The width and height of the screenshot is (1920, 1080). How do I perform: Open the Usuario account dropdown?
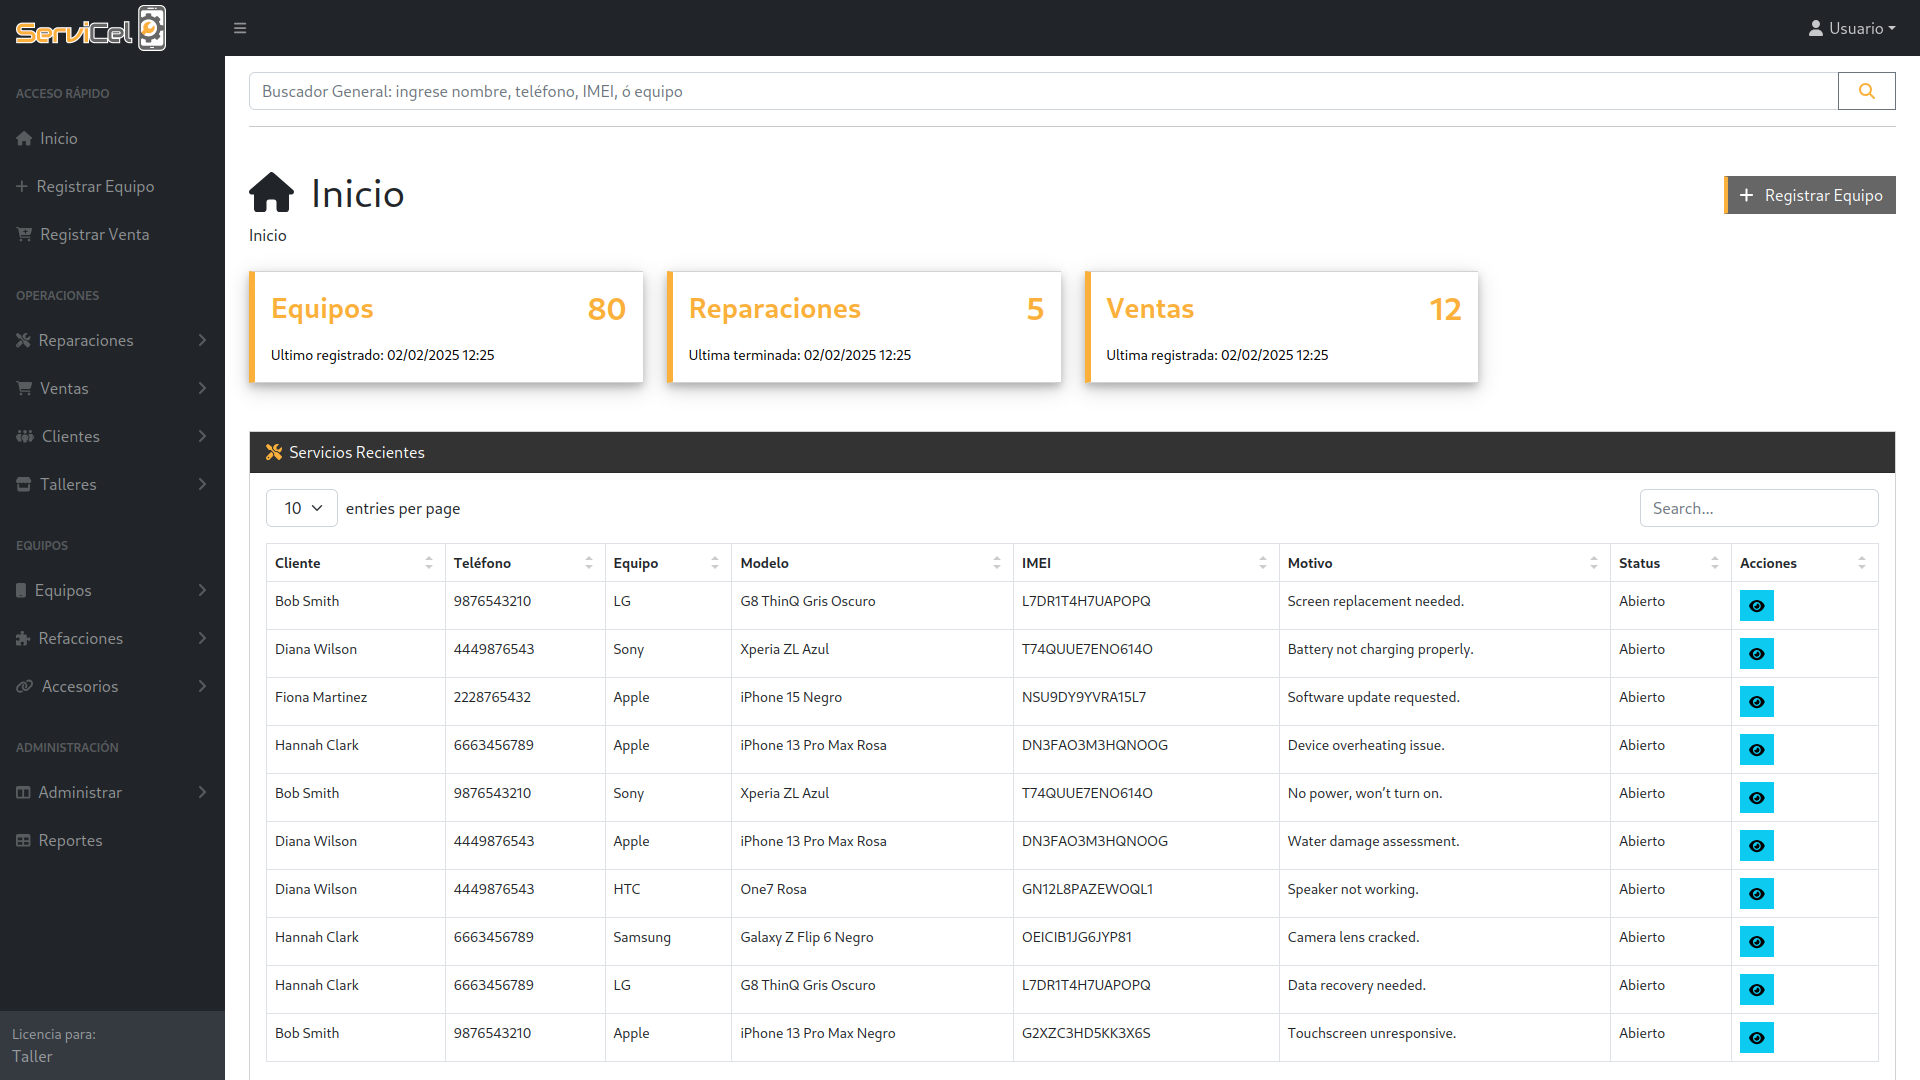[x=1852, y=28]
